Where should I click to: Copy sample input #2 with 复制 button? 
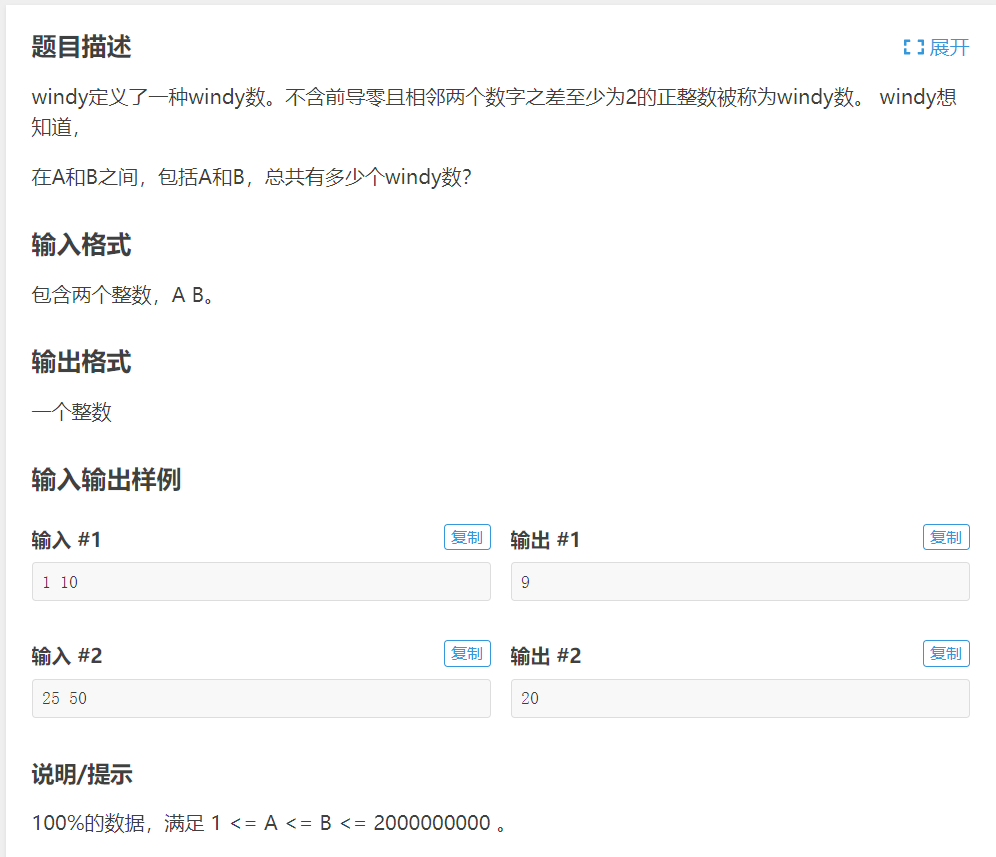click(x=467, y=654)
